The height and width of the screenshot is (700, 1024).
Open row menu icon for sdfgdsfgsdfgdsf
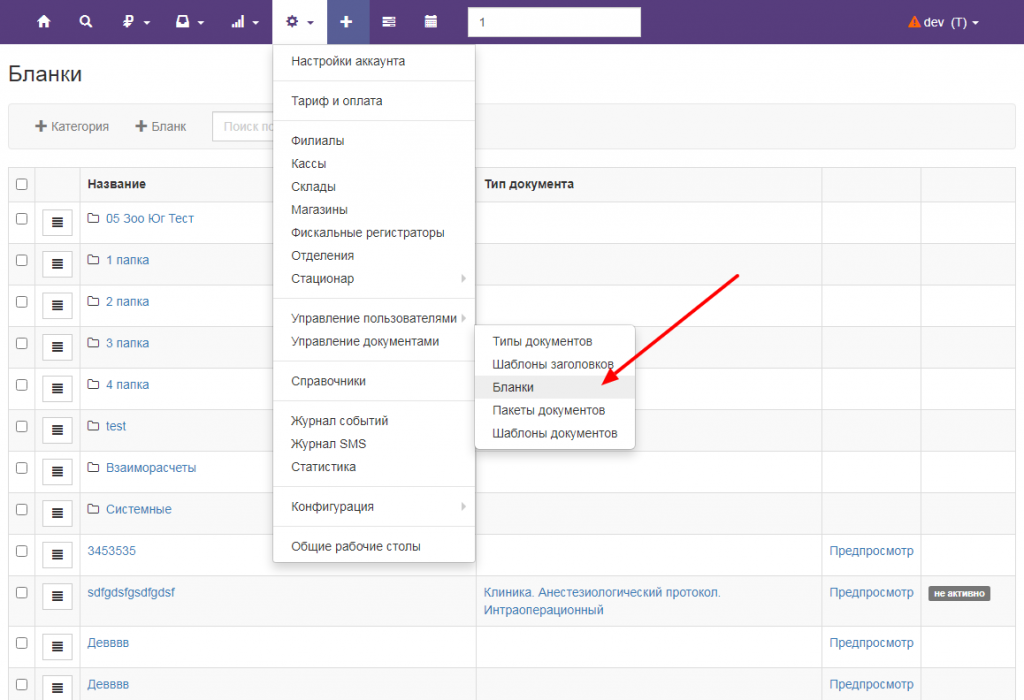coord(57,596)
